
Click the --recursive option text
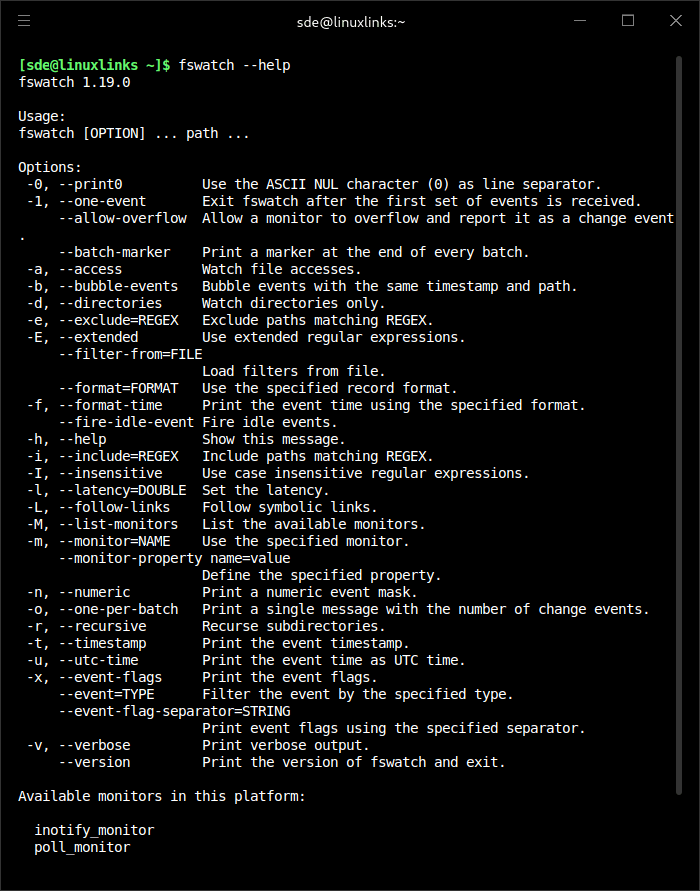point(102,626)
